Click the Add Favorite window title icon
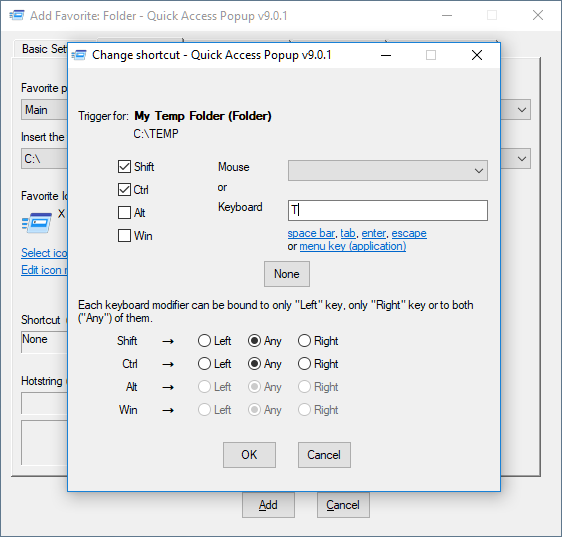The height and width of the screenshot is (537, 562). (17, 16)
